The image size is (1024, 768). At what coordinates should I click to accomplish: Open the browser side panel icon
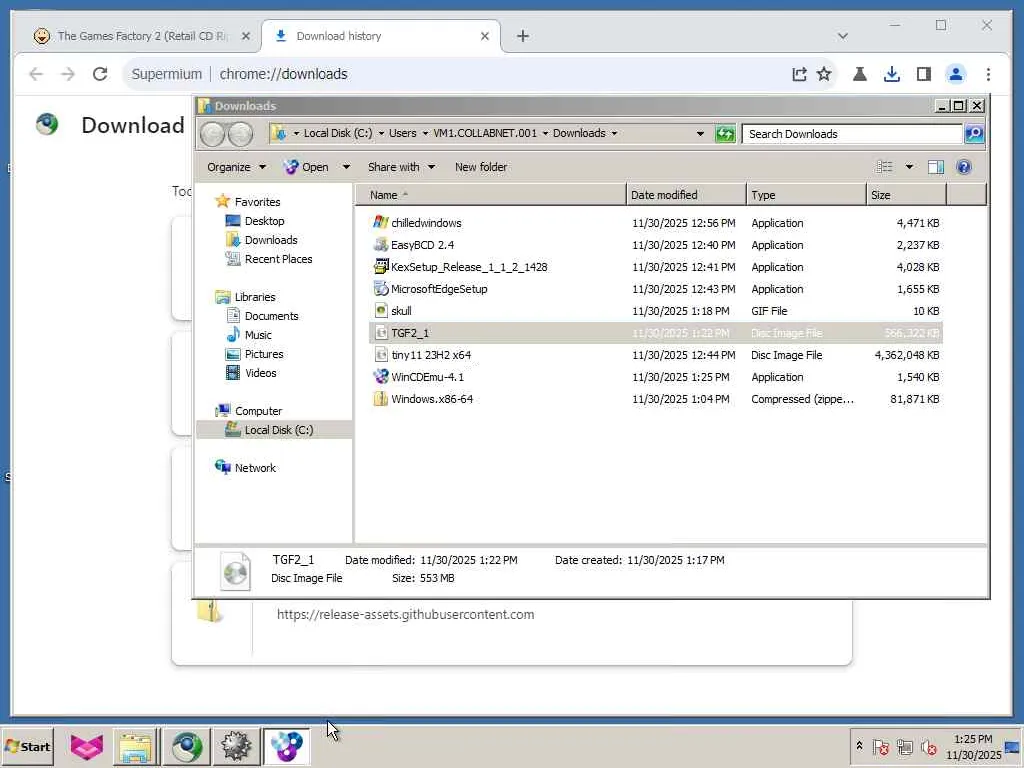pyautogui.click(x=923, y=74)
